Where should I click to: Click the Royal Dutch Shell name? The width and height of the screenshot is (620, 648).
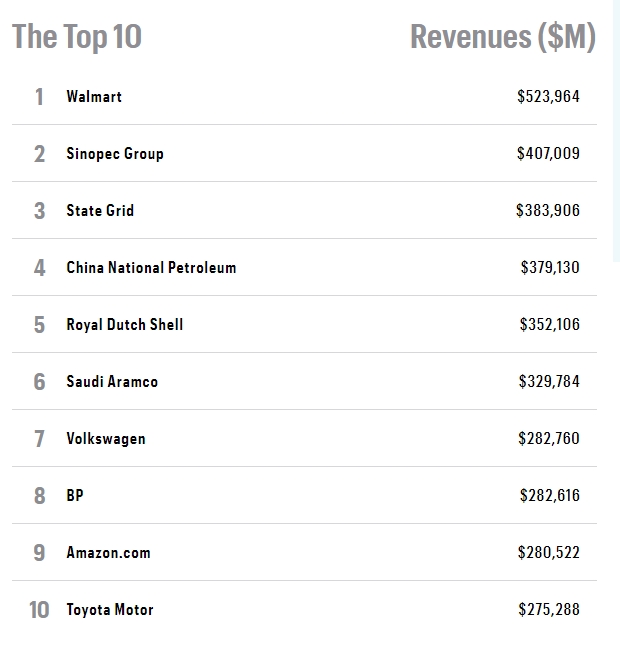click(x=125, y=325)
